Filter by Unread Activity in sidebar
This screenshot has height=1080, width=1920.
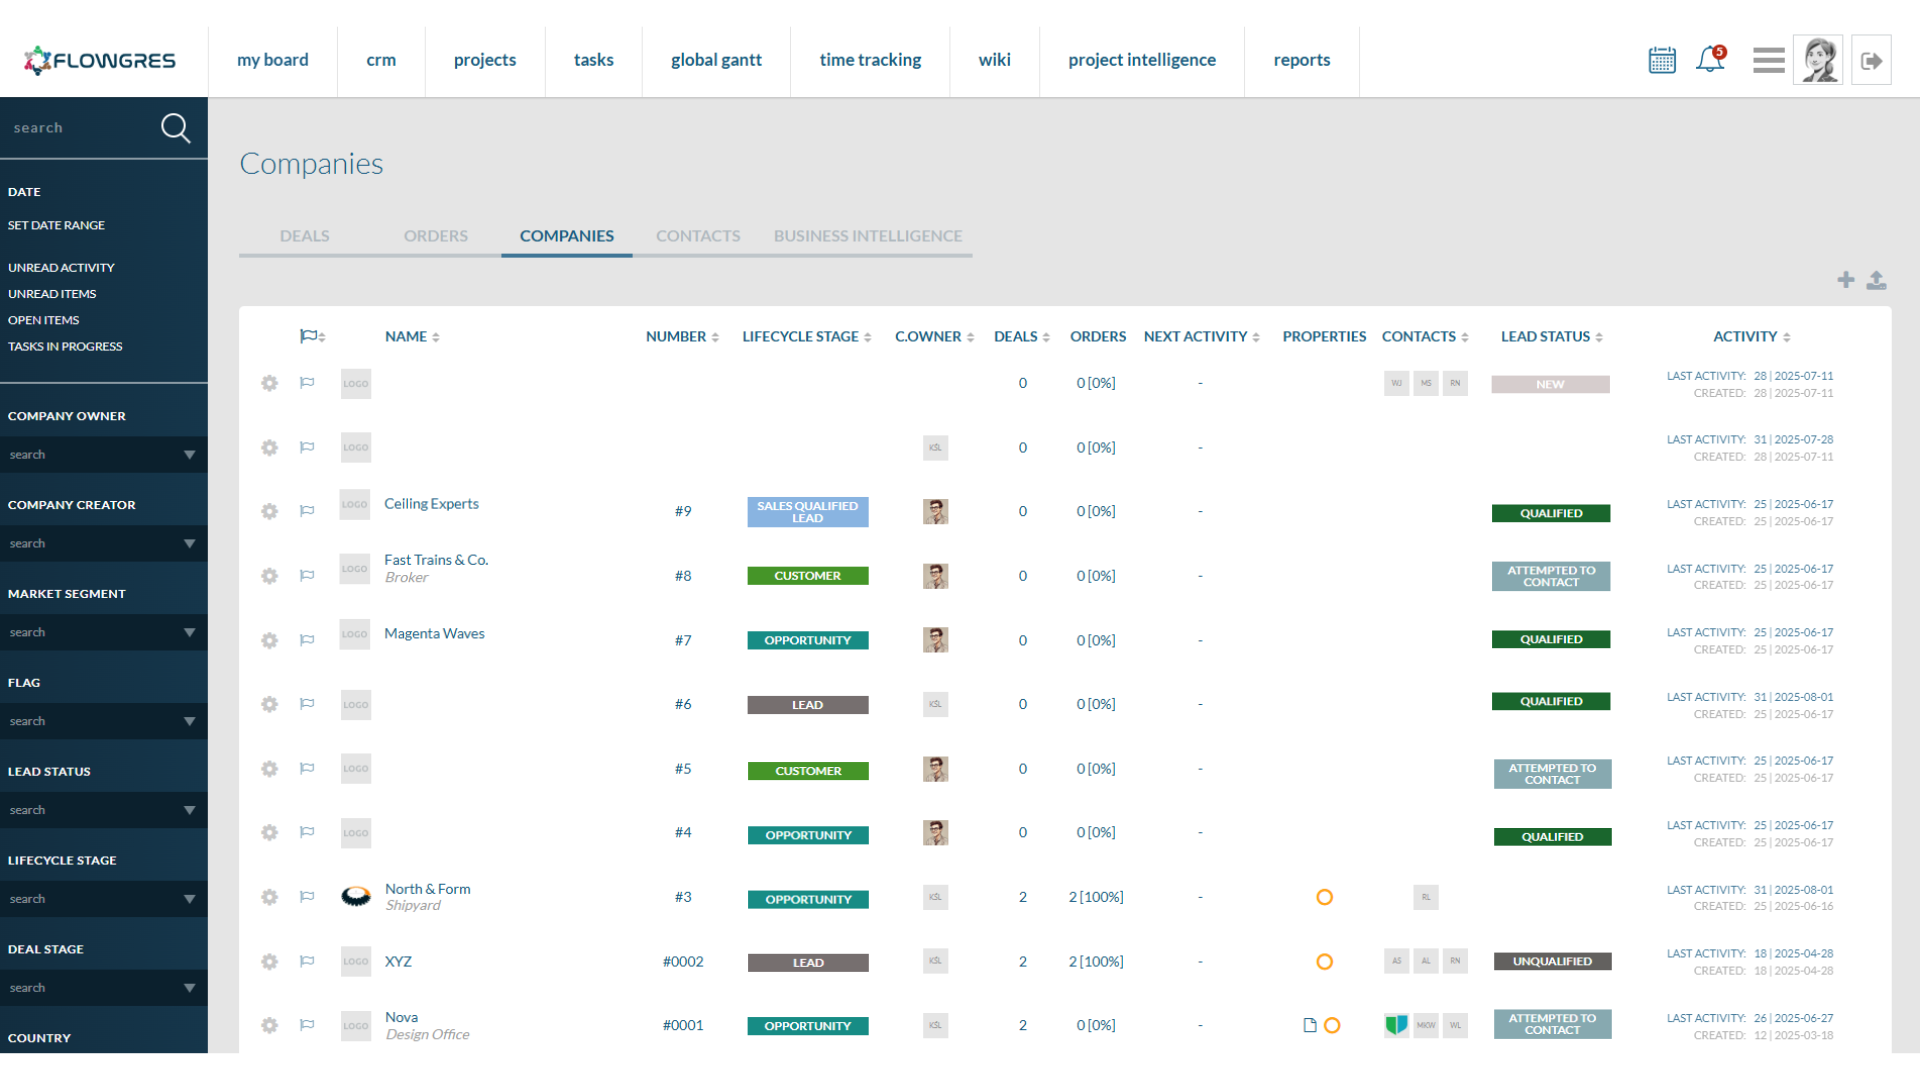pos(61,268)
